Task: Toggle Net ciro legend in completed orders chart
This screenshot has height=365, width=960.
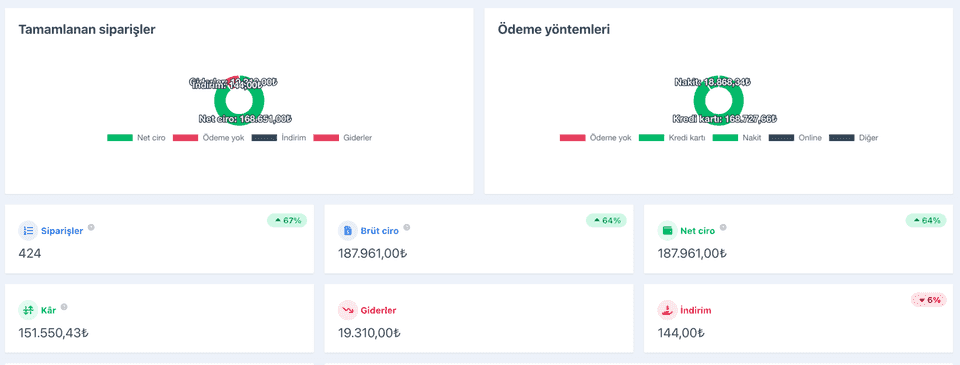Action: tap(136, 138)
